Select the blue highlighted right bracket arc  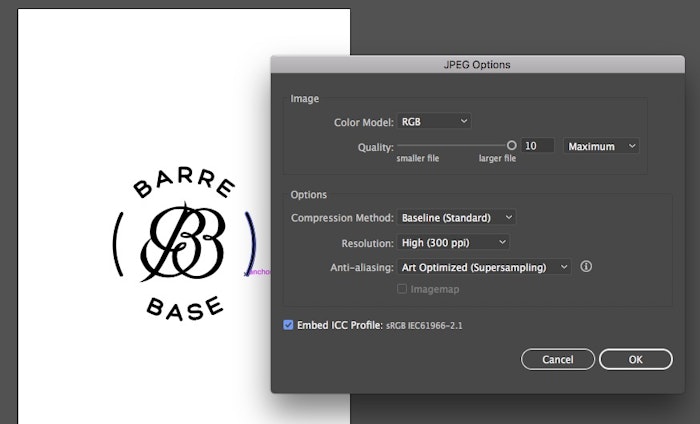(x=251, y=243)
